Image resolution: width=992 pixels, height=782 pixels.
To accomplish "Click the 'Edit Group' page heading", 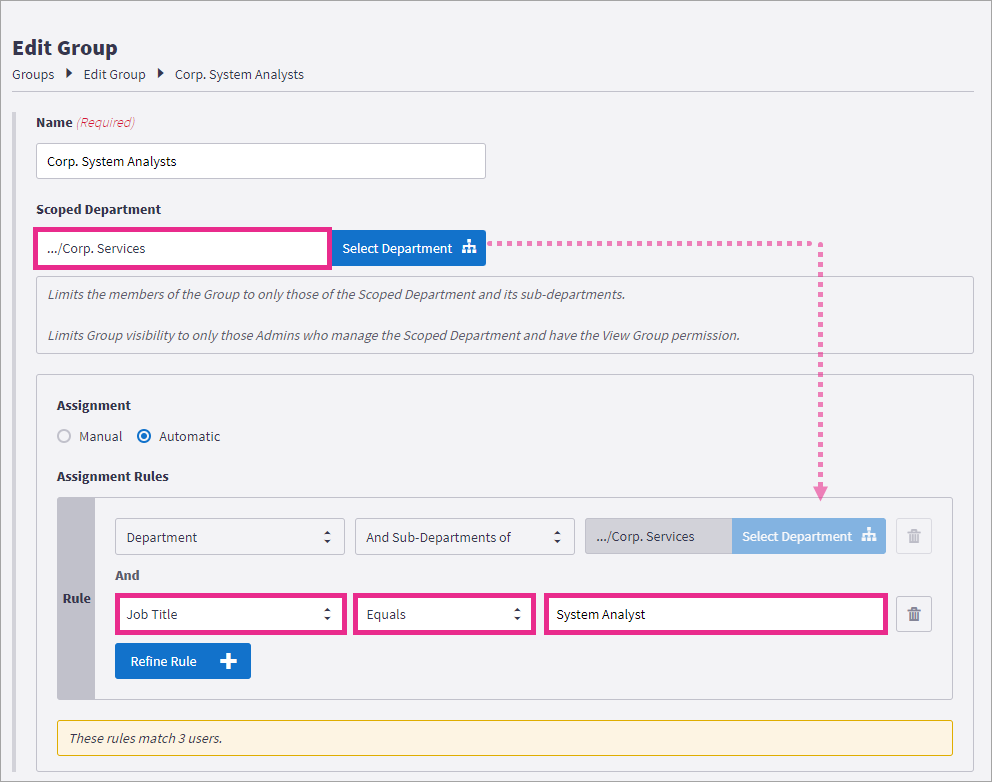I will click(65, 48).
